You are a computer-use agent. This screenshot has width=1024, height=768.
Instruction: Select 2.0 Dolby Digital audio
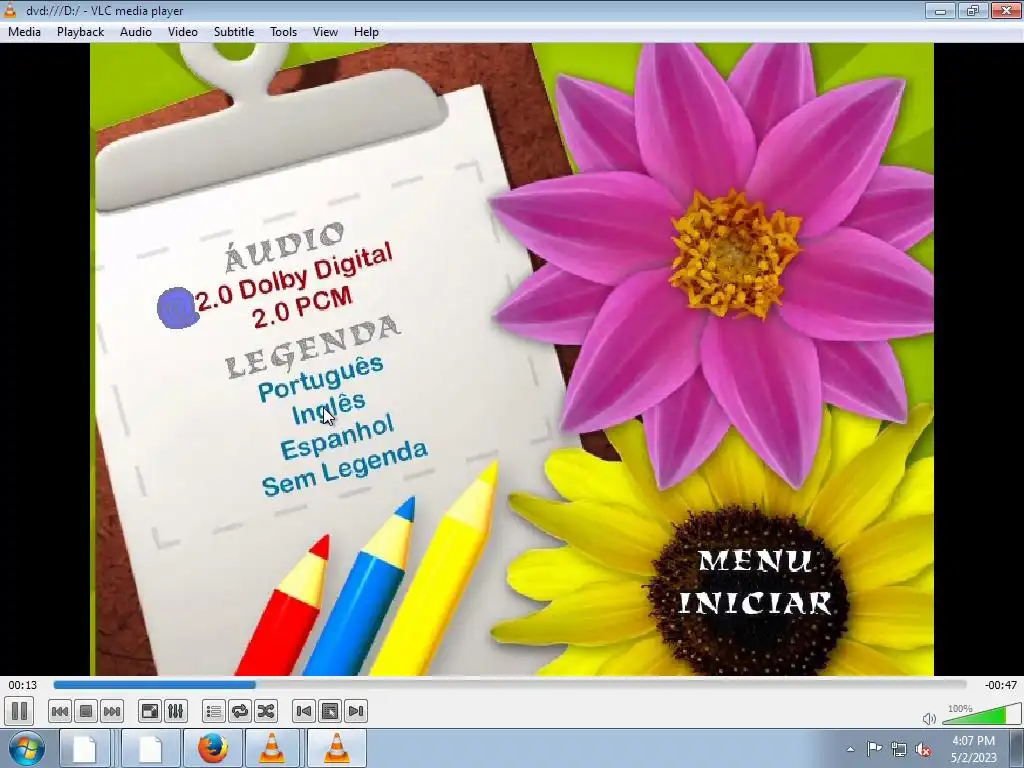pos(294,277)
